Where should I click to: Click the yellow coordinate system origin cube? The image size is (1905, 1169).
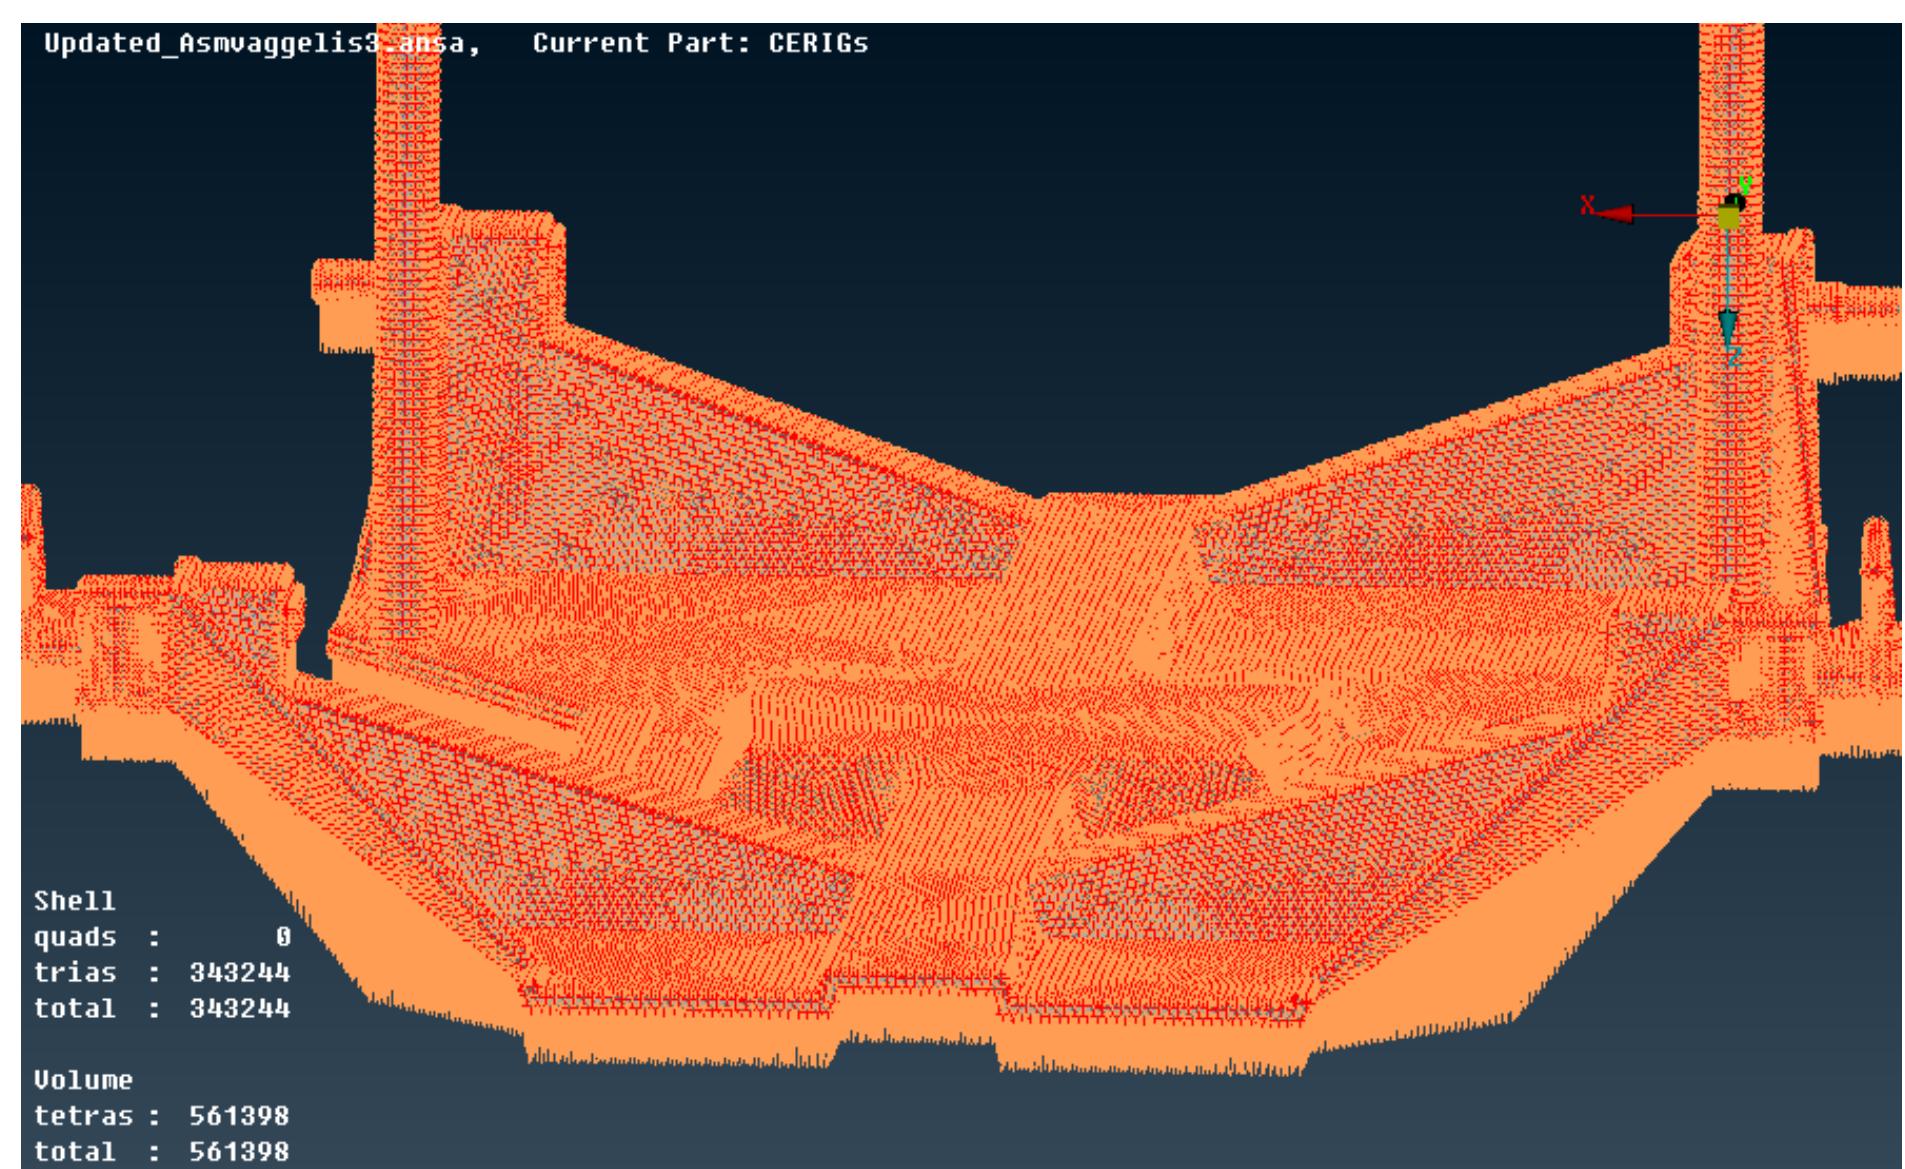point(1728,216)
